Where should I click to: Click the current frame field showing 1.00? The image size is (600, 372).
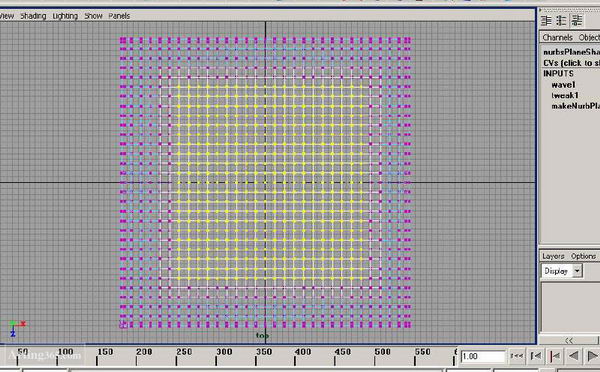pyautogui.click(x=483, y=356)
